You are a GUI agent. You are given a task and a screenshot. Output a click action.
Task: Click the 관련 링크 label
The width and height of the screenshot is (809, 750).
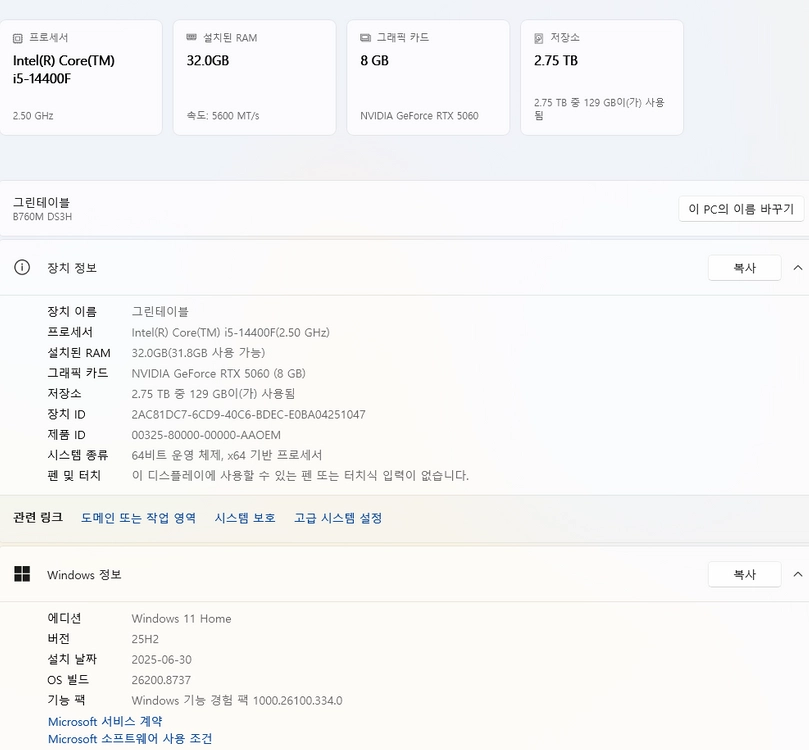pos(38,517)
